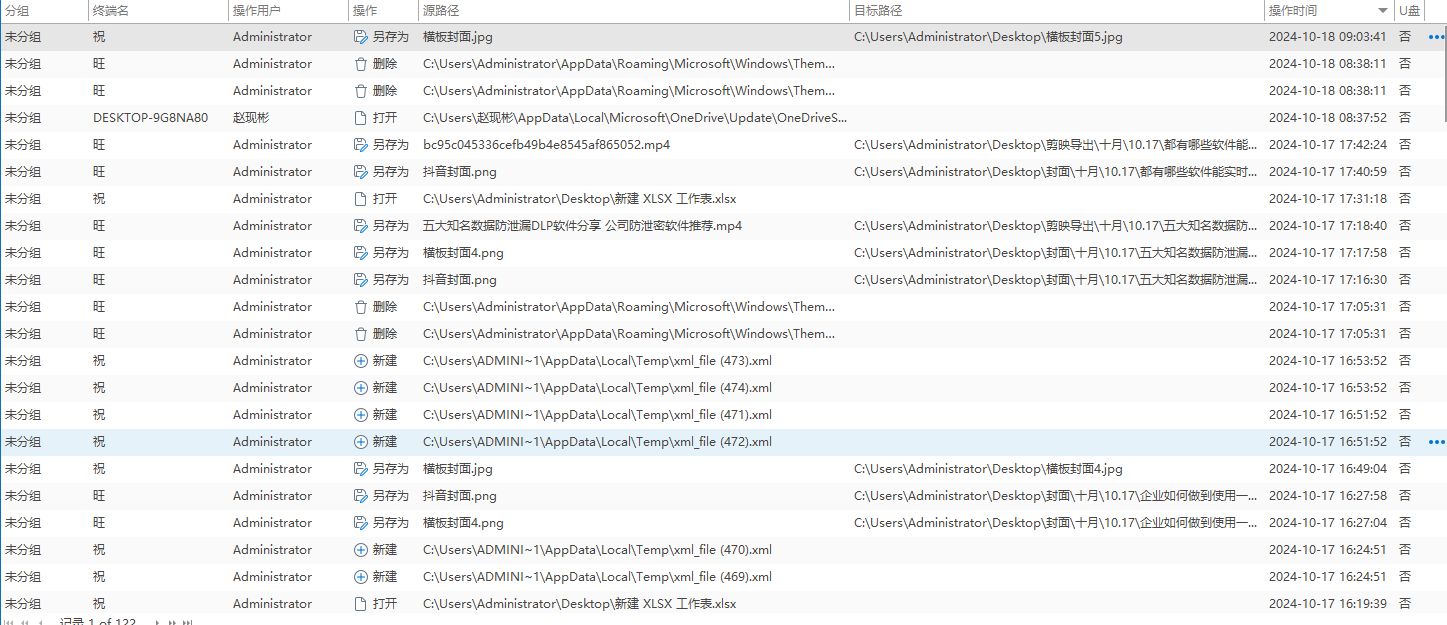Click the new-file plus icon for xml_file (471).xml
Screen dimensions: 1447x625
361,415
